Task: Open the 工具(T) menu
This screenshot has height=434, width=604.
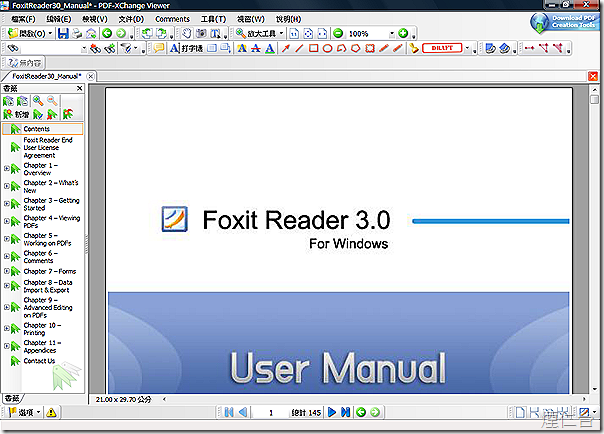Action: 213,19
